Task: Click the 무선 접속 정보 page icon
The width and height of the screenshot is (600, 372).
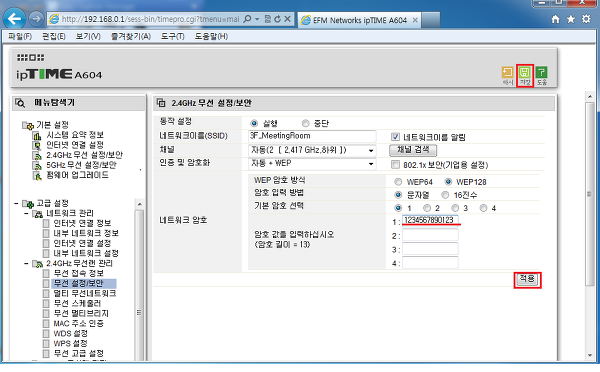Action: [46, 273]
